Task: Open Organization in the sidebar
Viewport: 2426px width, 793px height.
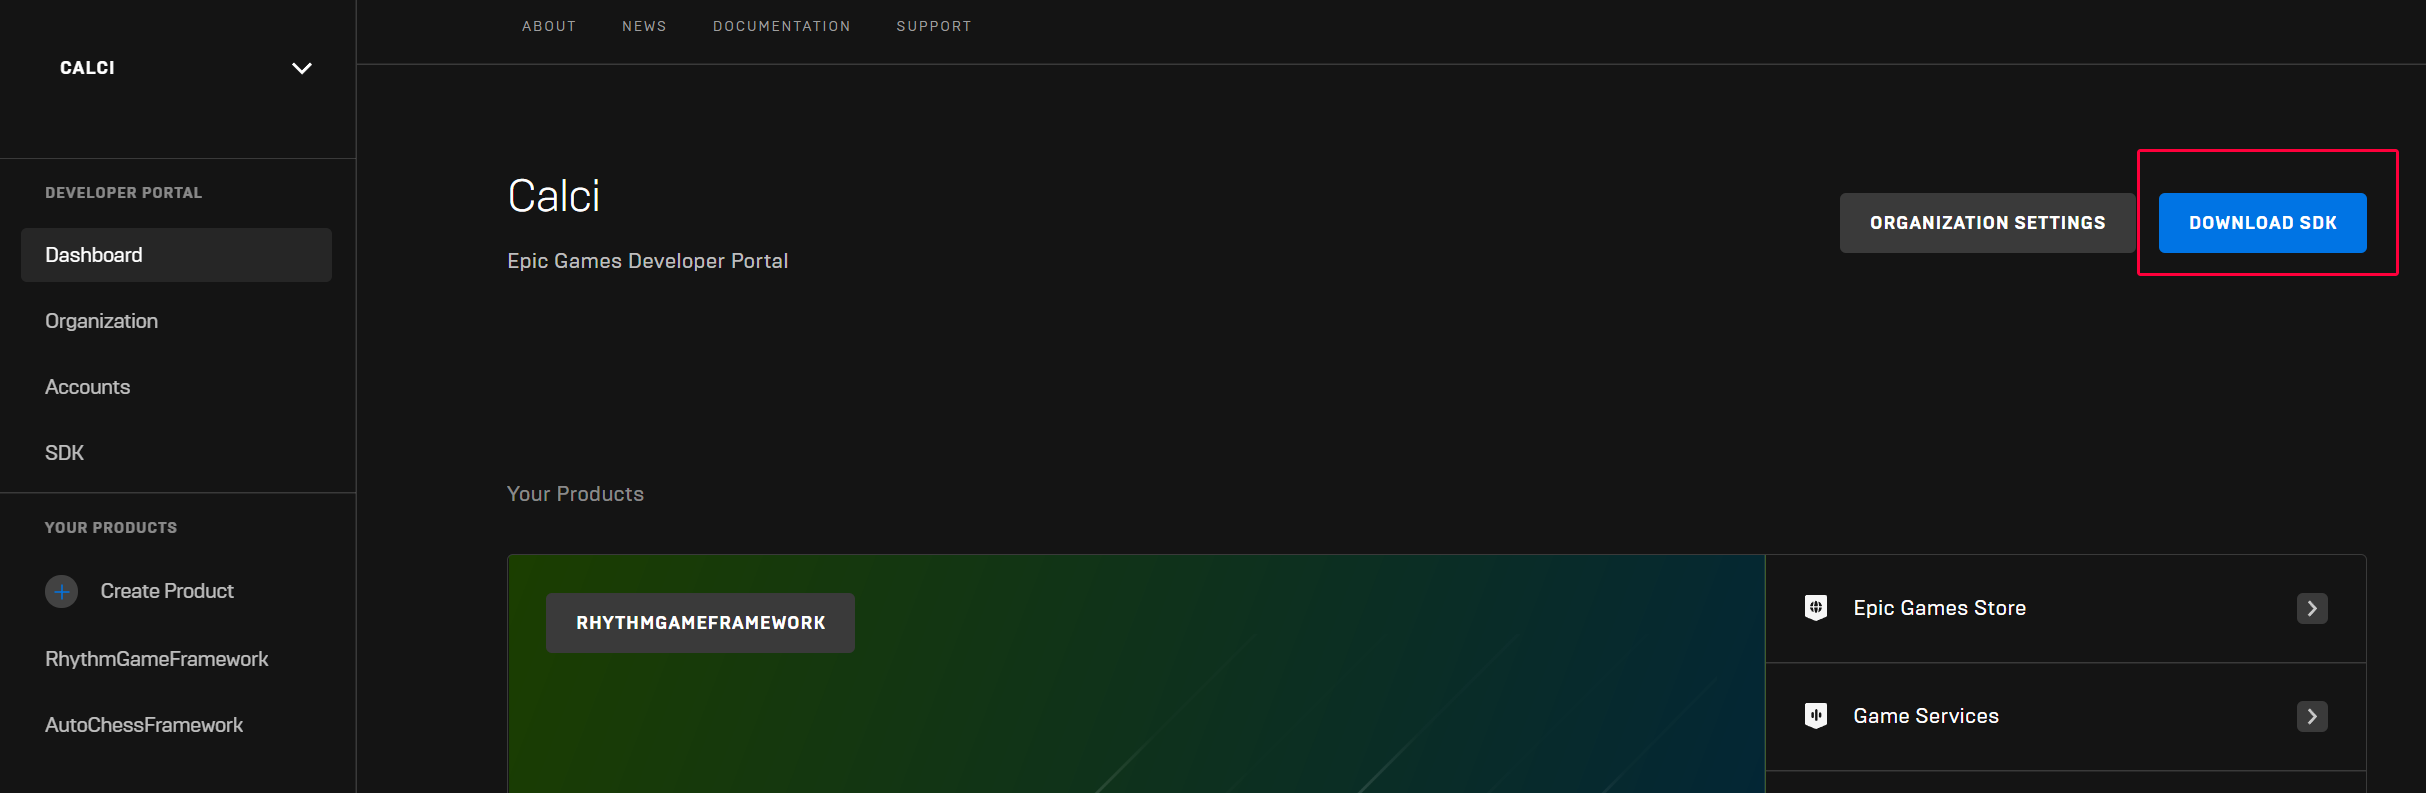Action: (101, 321)
